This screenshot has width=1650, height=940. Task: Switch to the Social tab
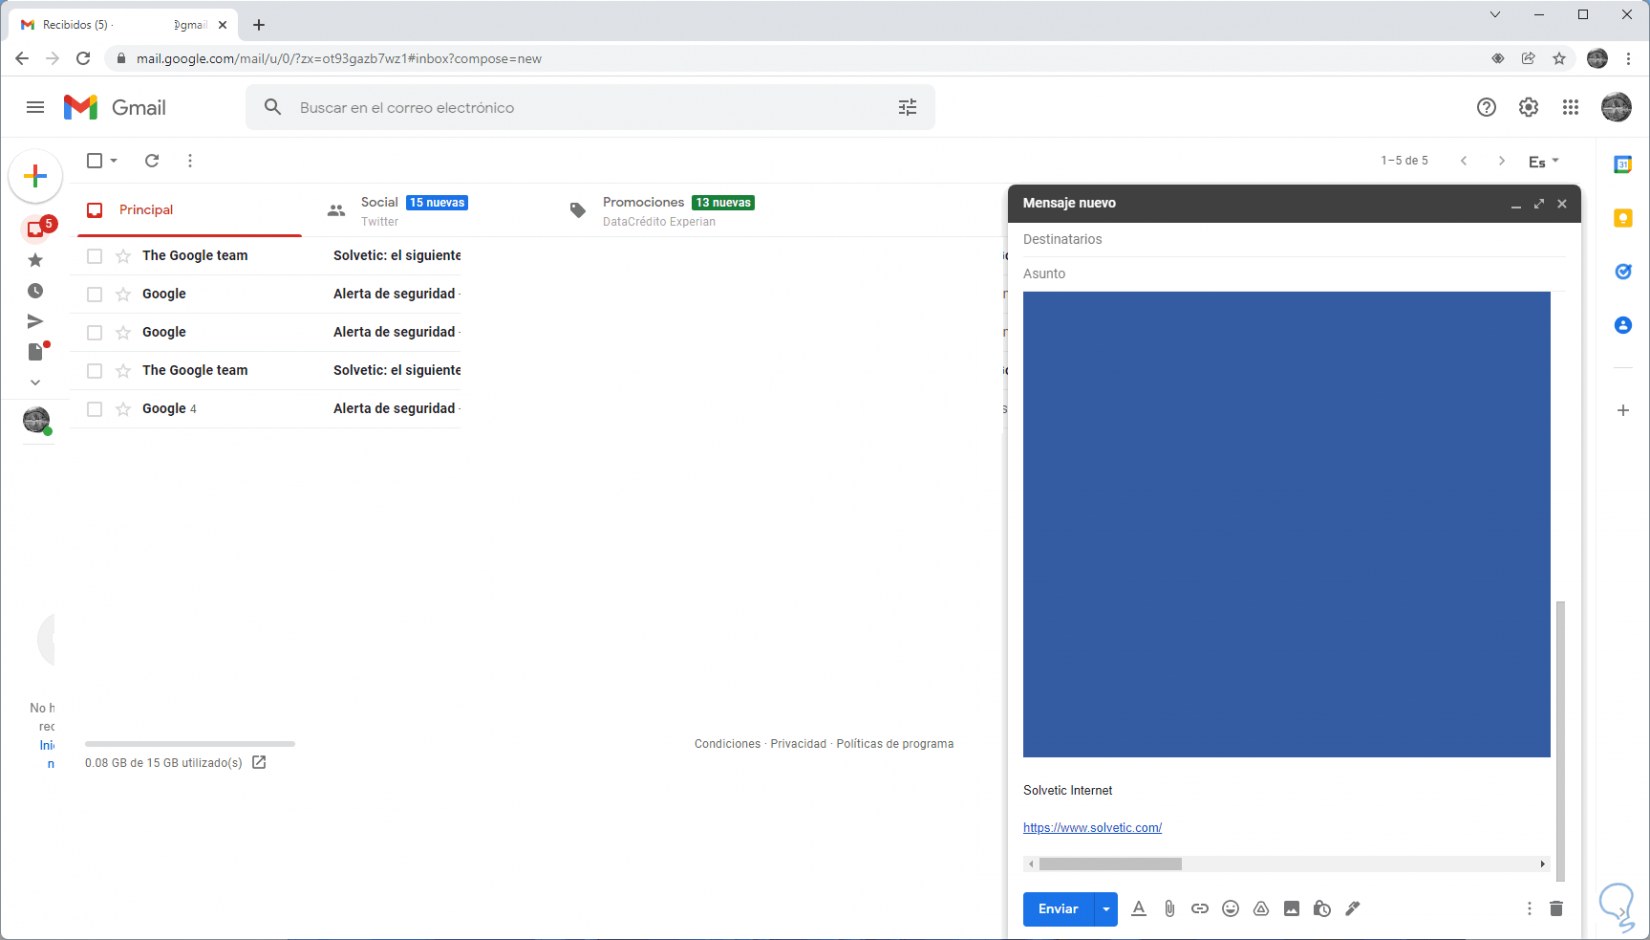428,210
